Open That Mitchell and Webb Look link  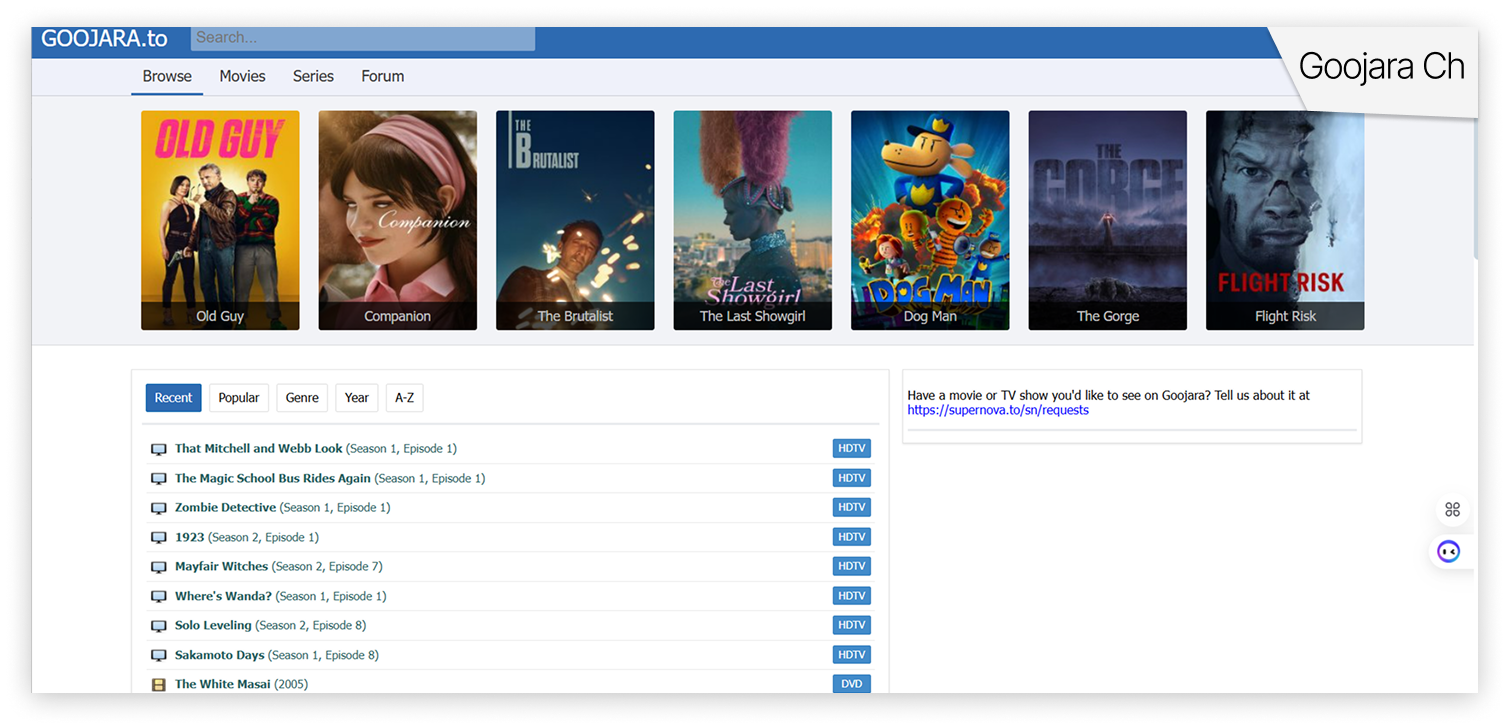(x=258, y=449)
